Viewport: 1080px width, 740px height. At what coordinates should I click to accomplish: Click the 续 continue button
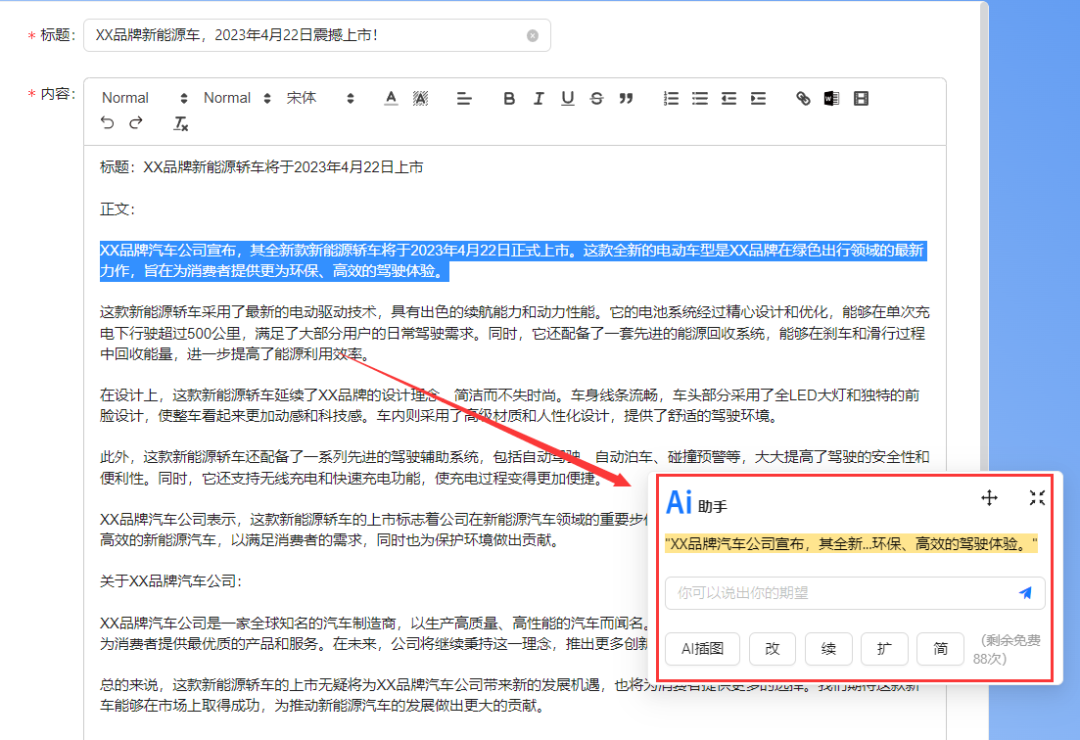click(829, 648)
